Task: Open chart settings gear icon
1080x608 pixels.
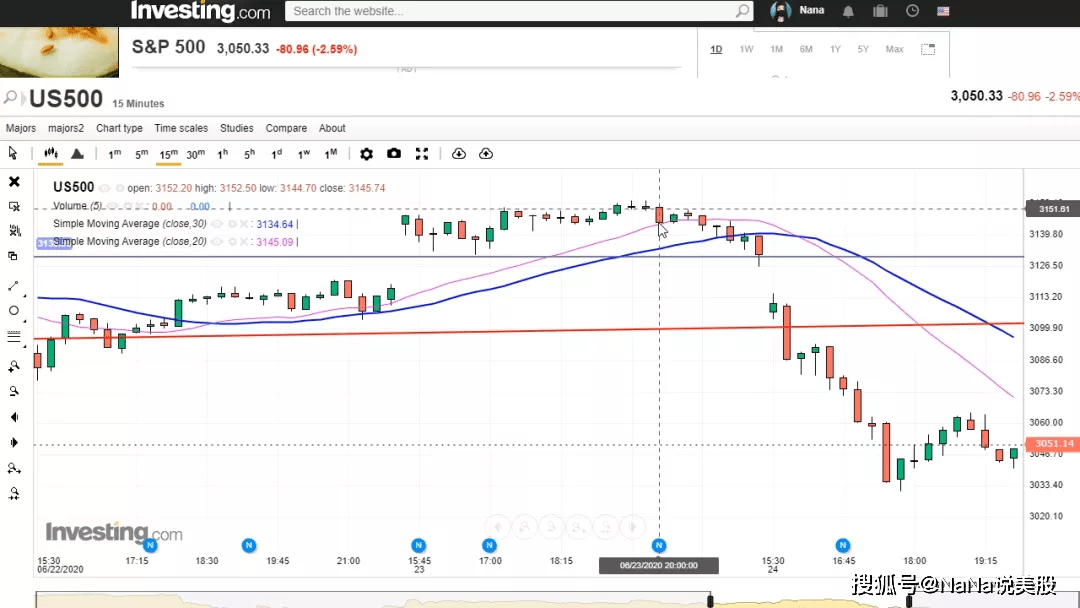Action: click(366, 154)
